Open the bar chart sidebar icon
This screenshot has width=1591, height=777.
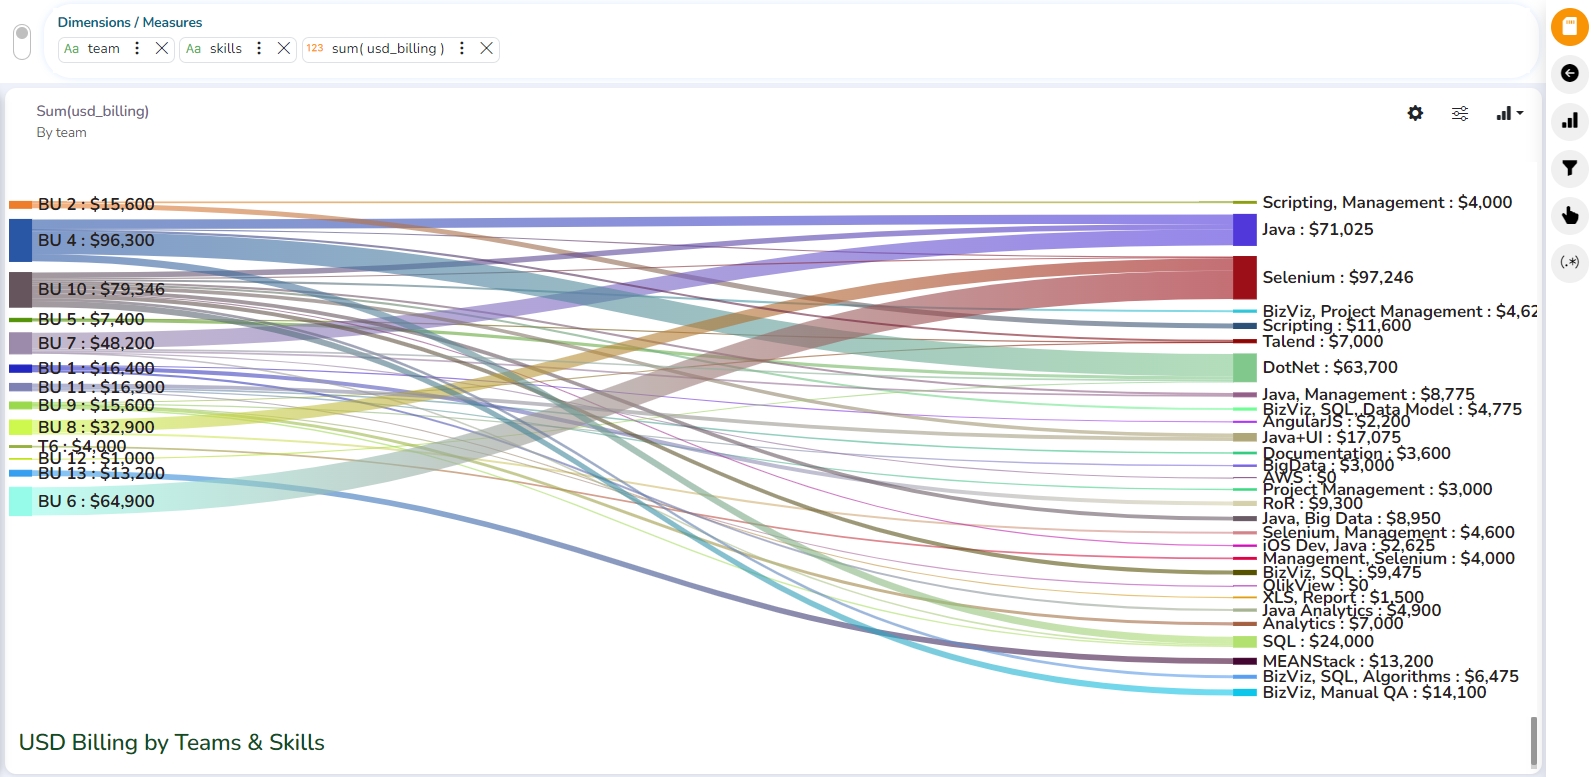click(x=1569, y=121)
